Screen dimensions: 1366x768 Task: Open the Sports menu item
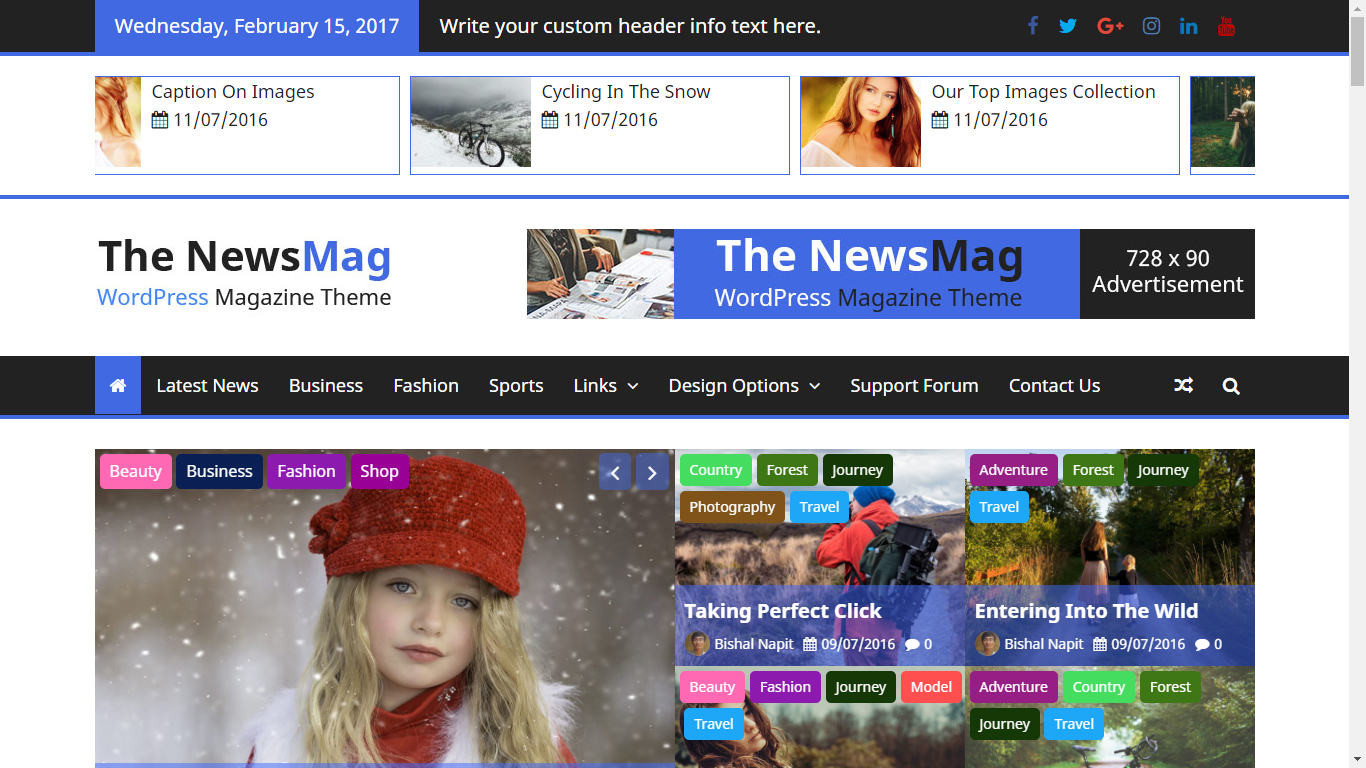(516, 386)
